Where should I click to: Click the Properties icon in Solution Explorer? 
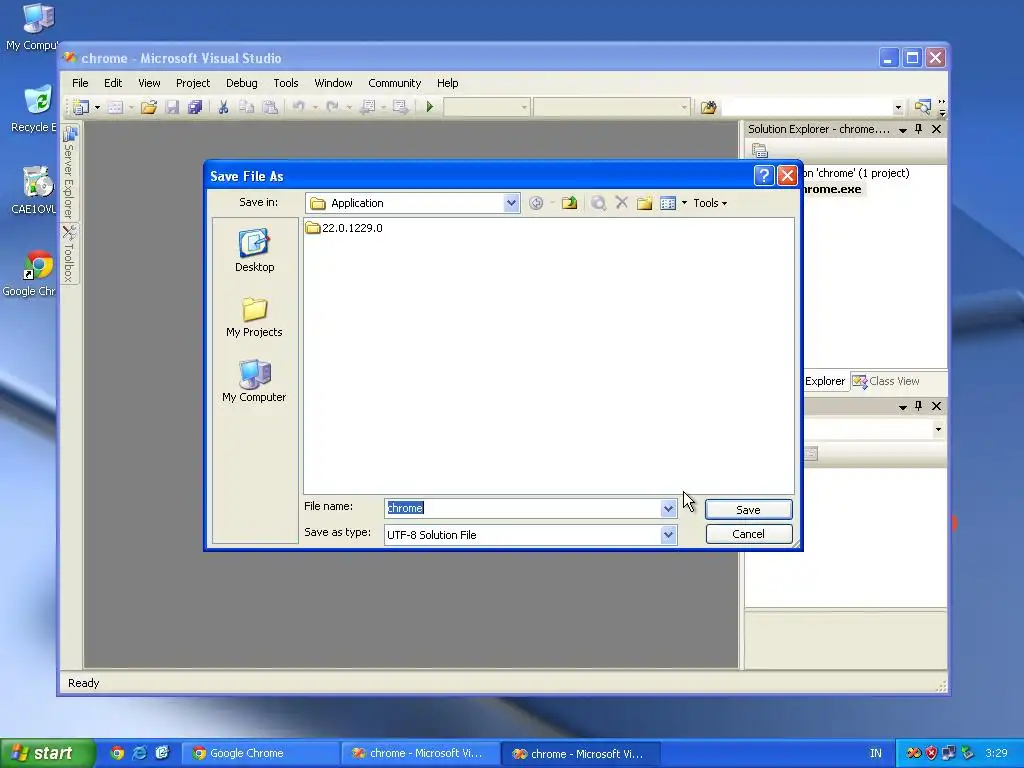coord(760,151)
